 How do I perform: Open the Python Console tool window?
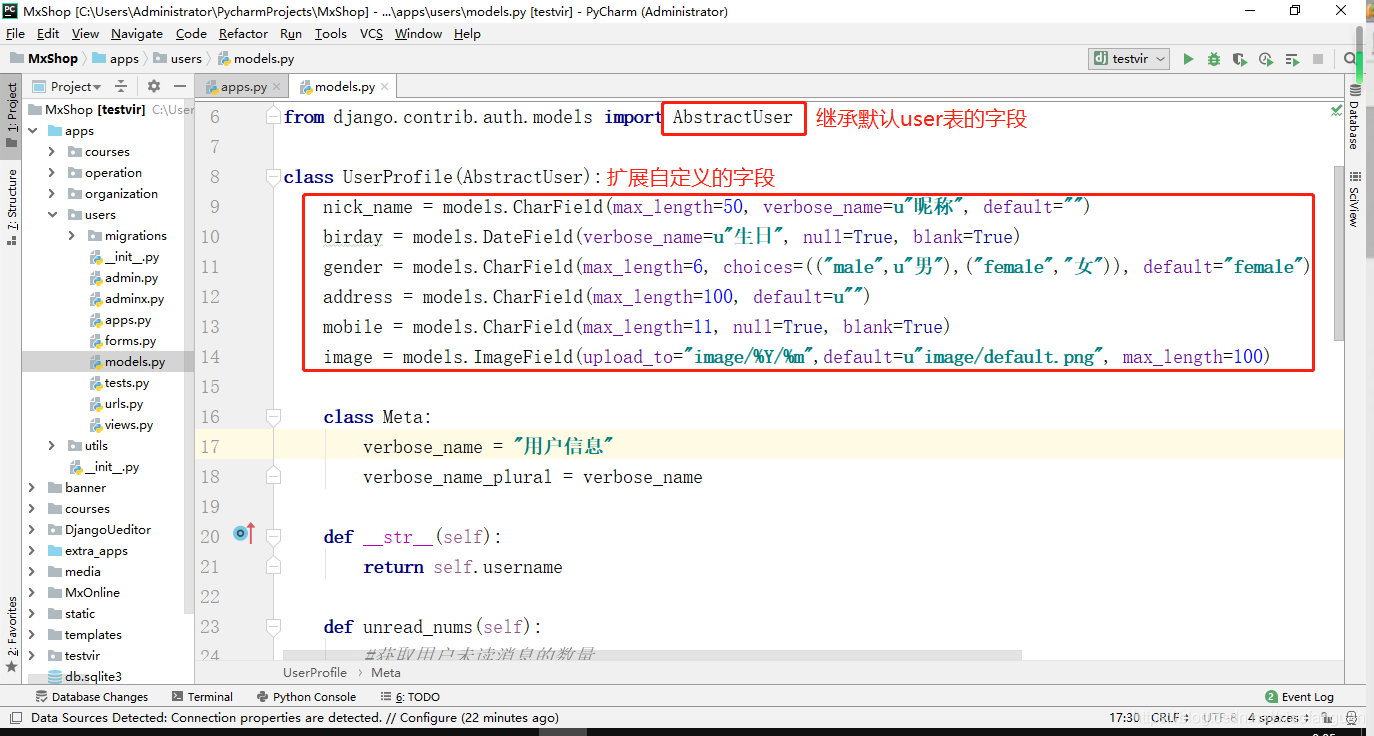pos(306,697)
